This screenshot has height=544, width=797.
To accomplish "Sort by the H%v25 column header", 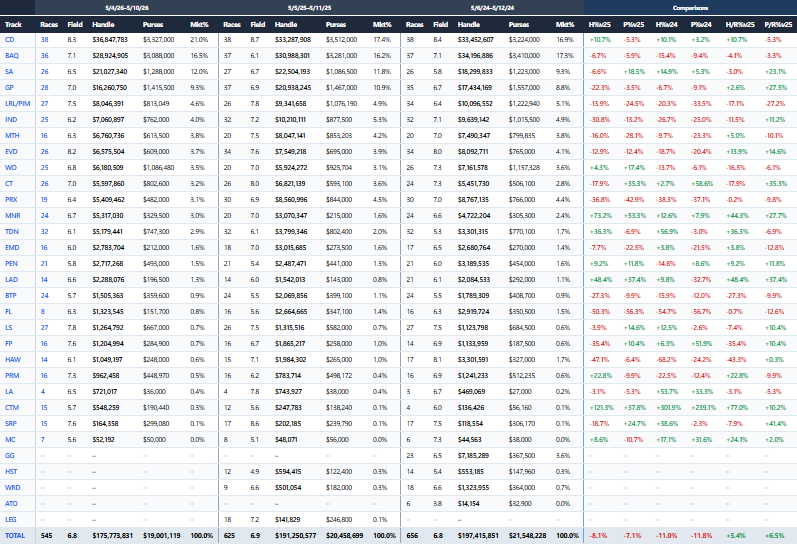I will coord(599,24).
